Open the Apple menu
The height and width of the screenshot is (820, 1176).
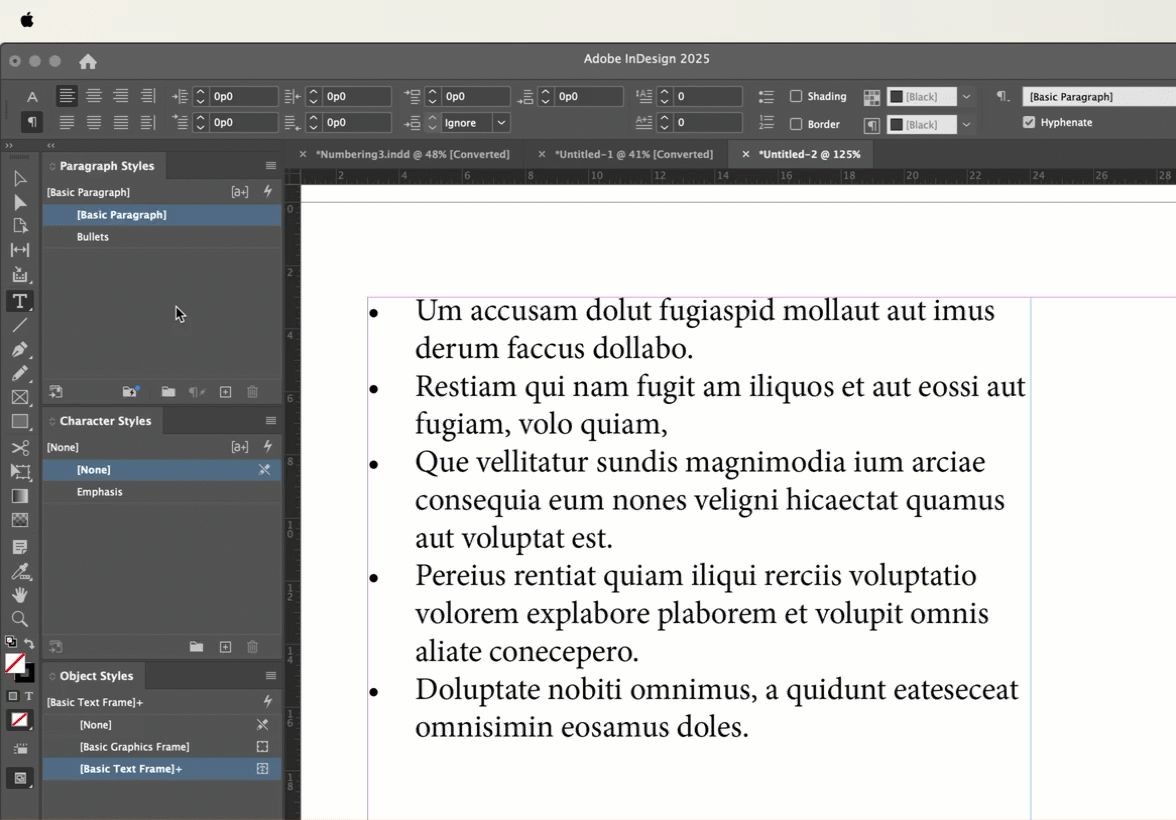tap(27, 20)
